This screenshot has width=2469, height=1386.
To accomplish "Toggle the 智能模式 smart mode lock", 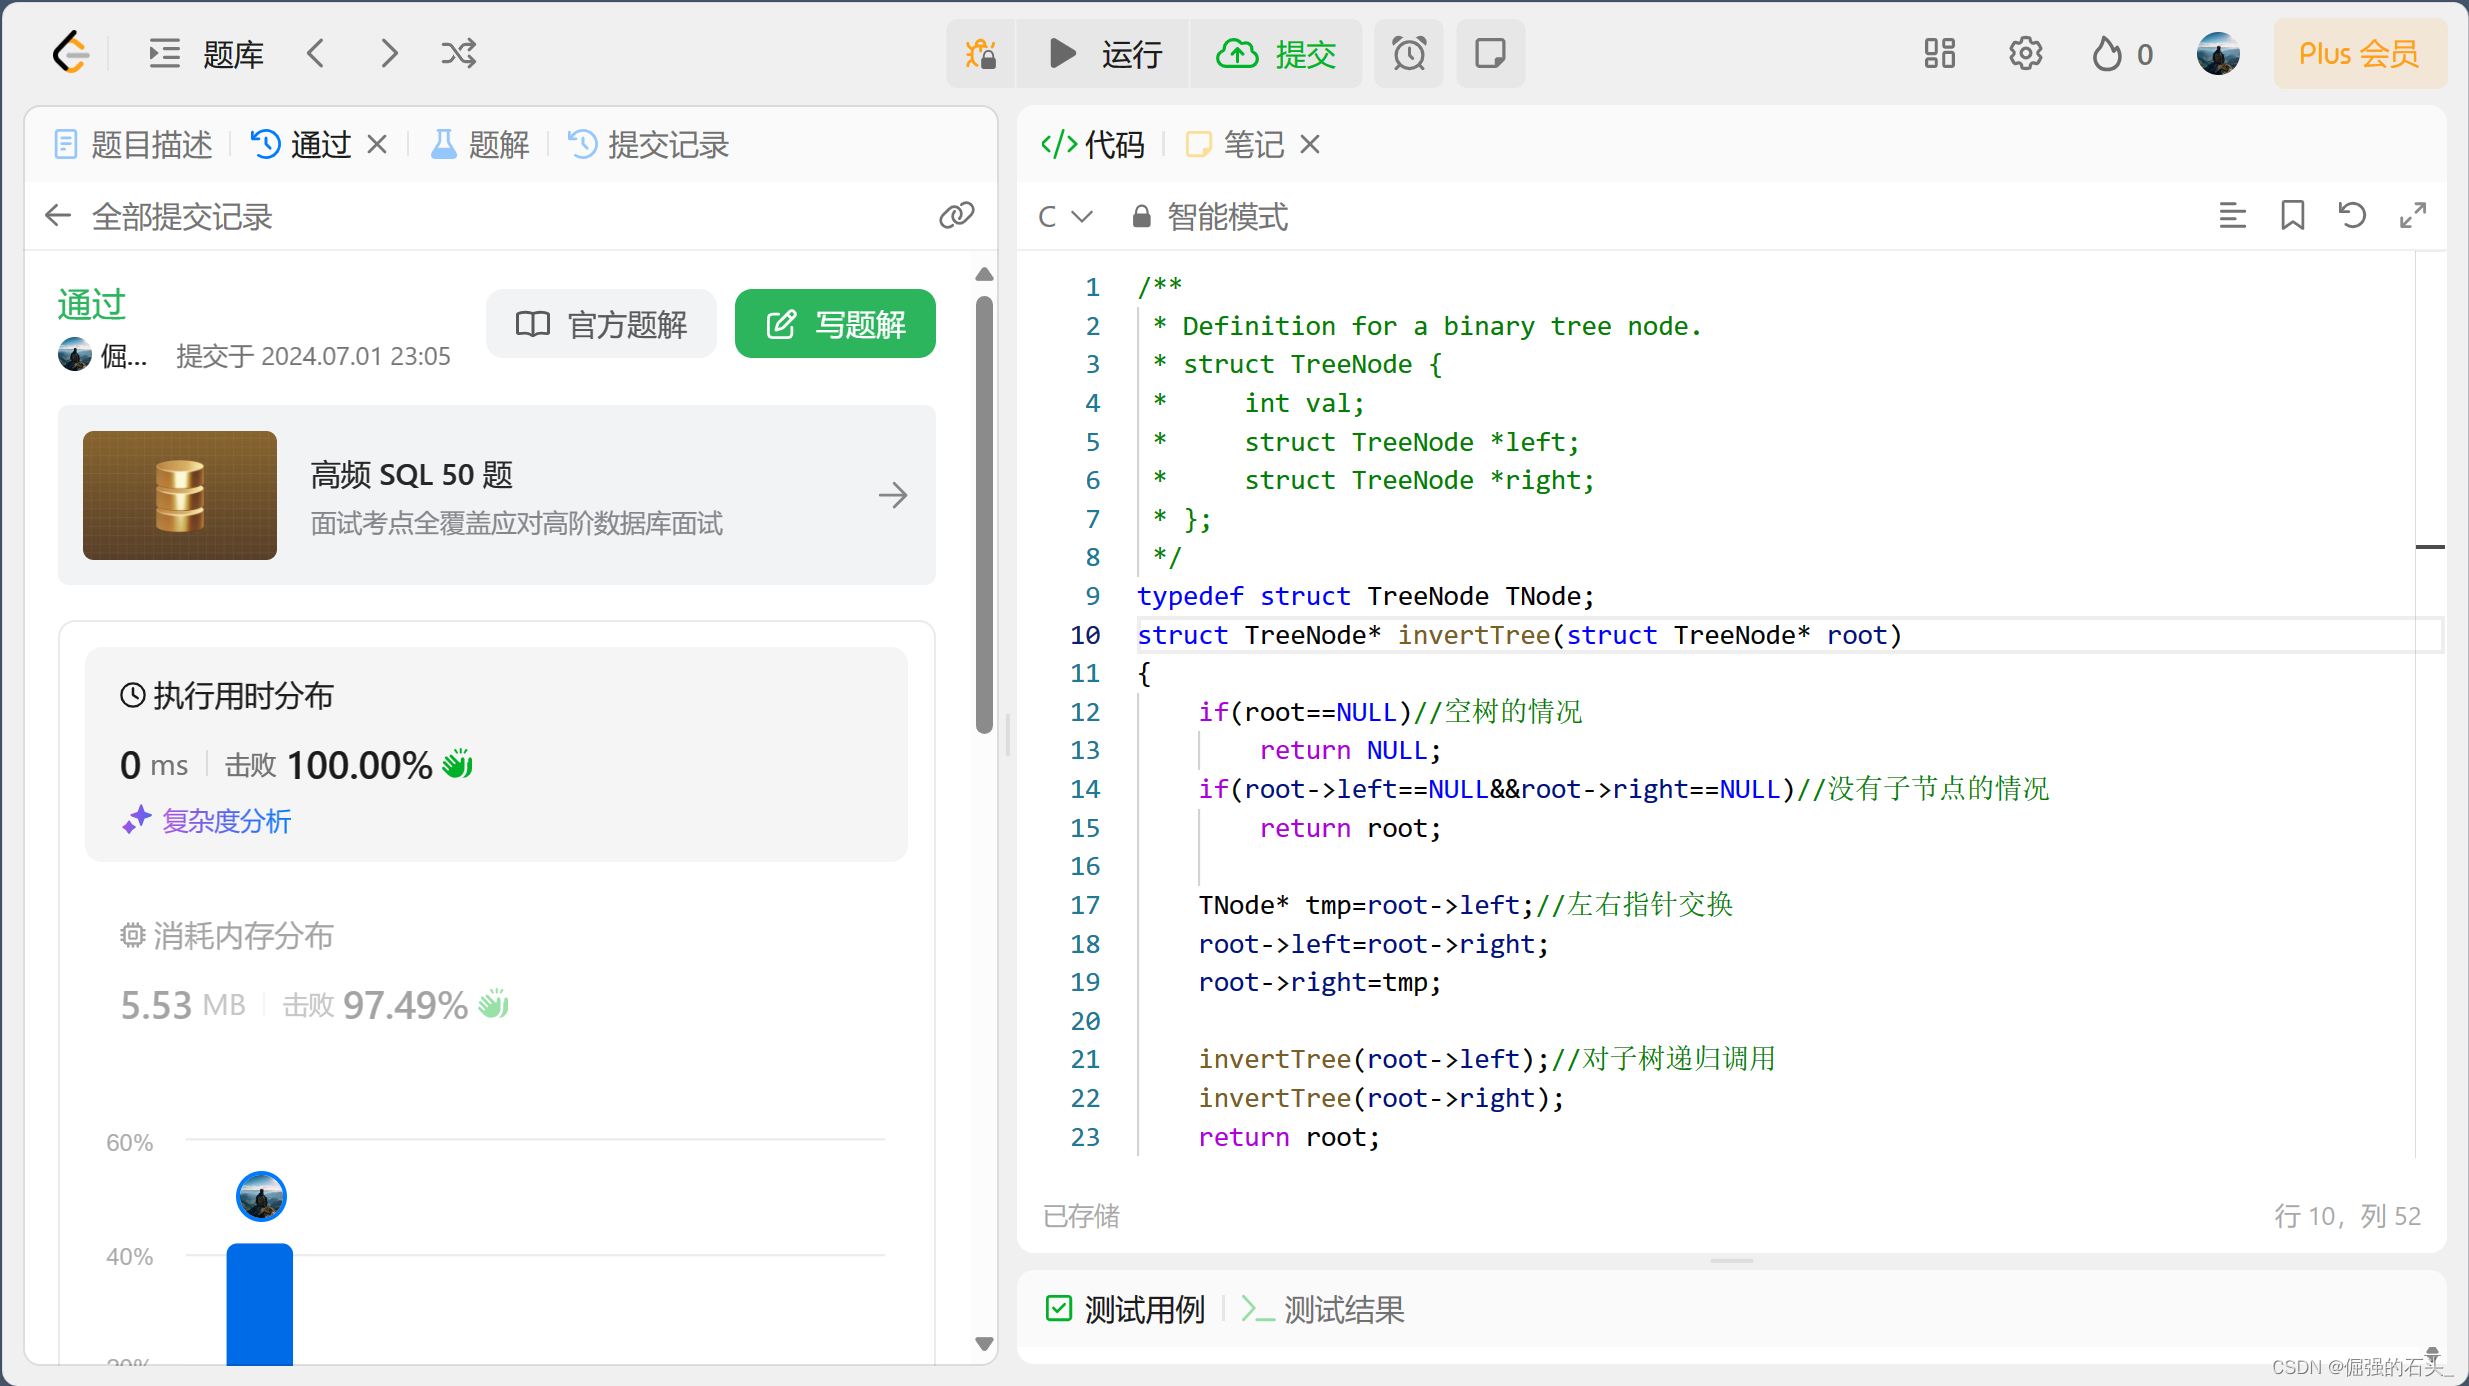I will [1210, 216].
